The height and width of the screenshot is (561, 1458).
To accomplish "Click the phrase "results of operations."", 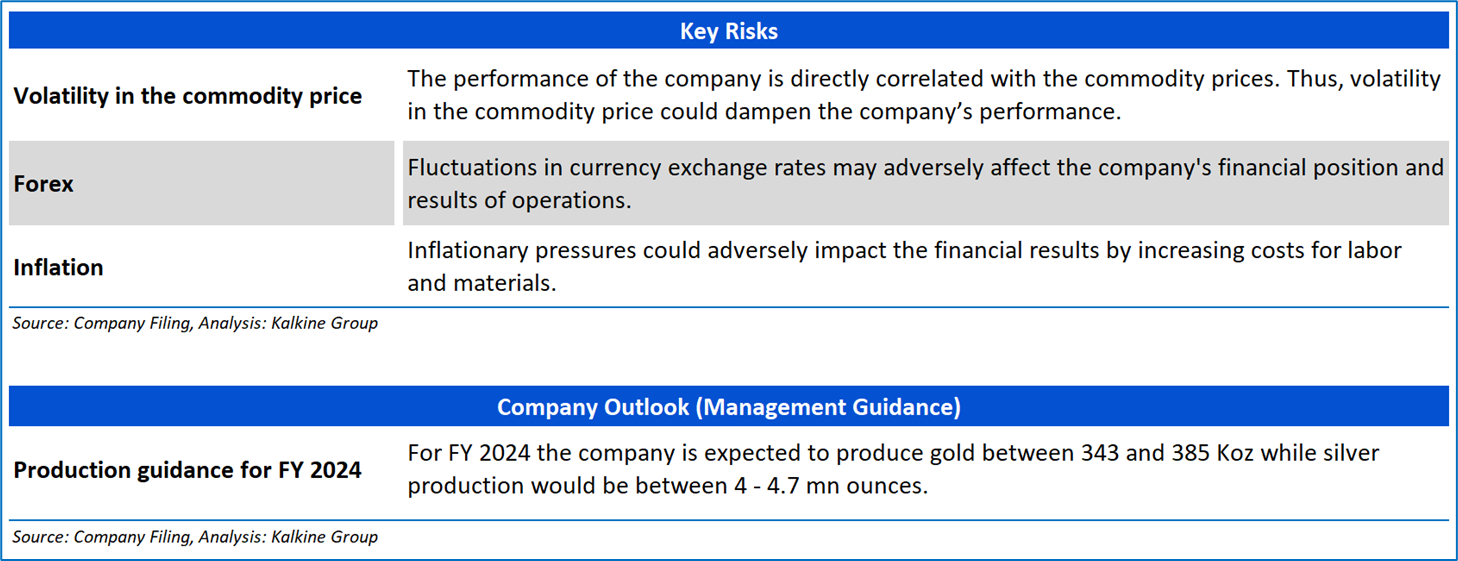I will 519,200.
